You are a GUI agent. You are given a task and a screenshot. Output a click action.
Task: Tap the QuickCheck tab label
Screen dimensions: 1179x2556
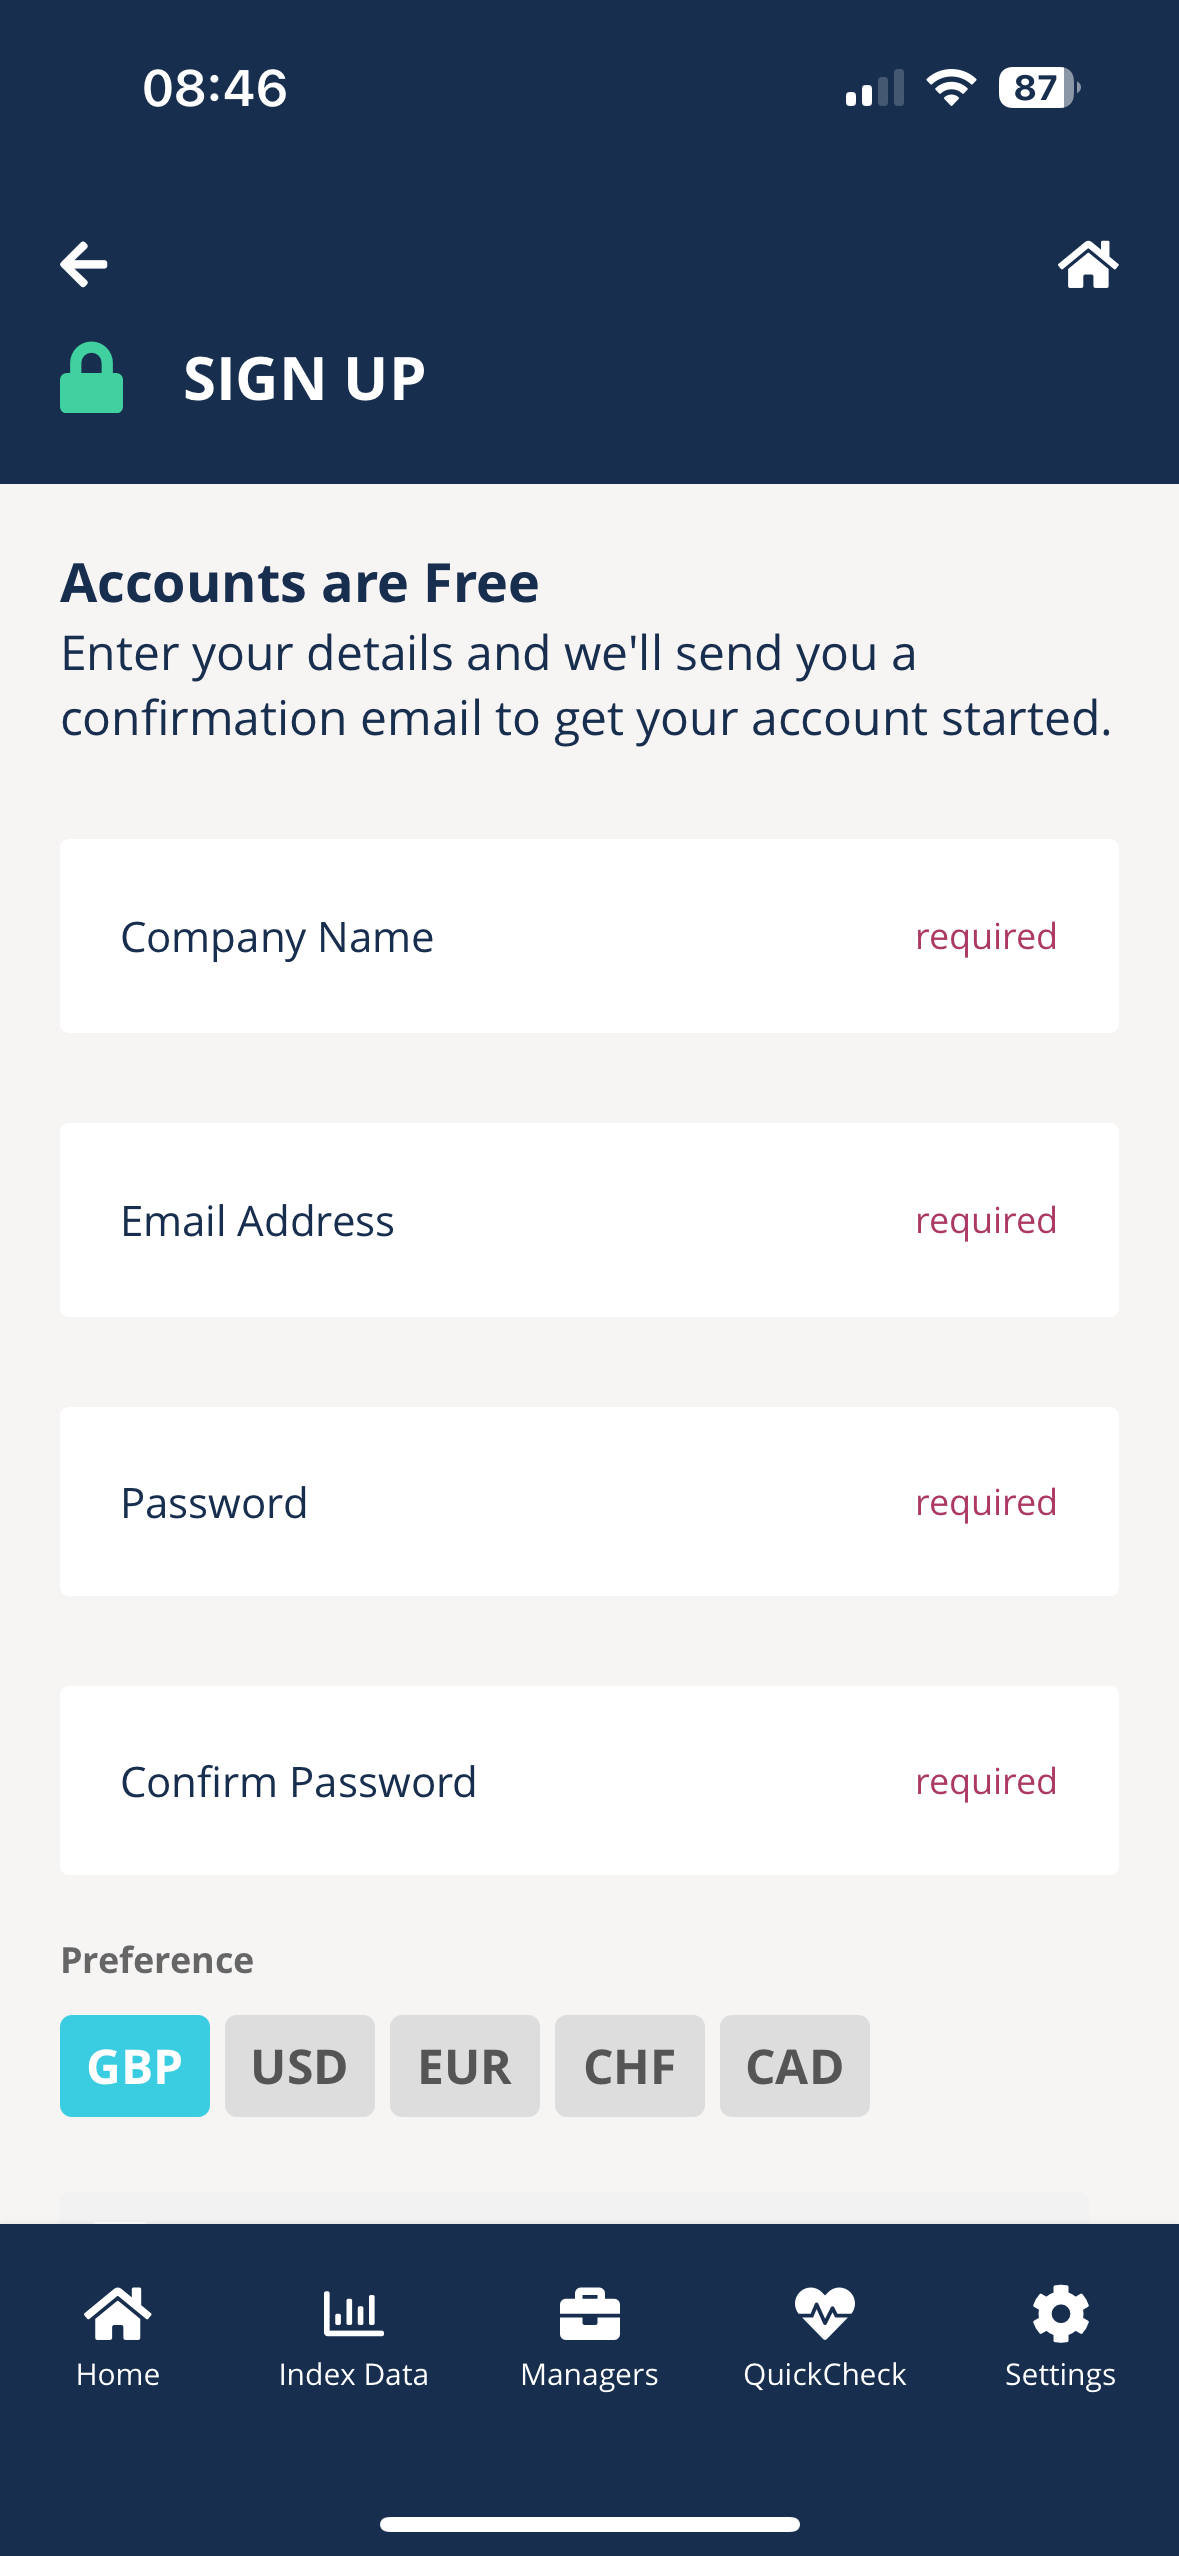pyautogui.click(x=825, y=2375)
